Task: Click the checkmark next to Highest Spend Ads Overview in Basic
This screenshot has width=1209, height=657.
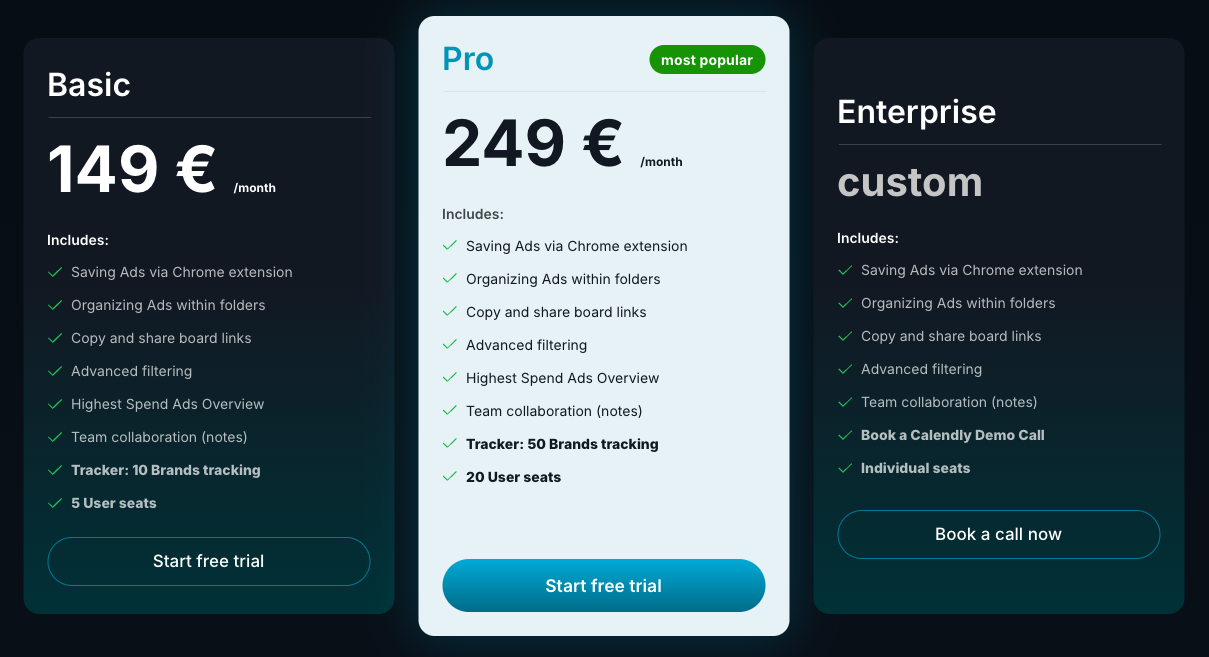Action: pyautogui.click(x=54, y=404)
